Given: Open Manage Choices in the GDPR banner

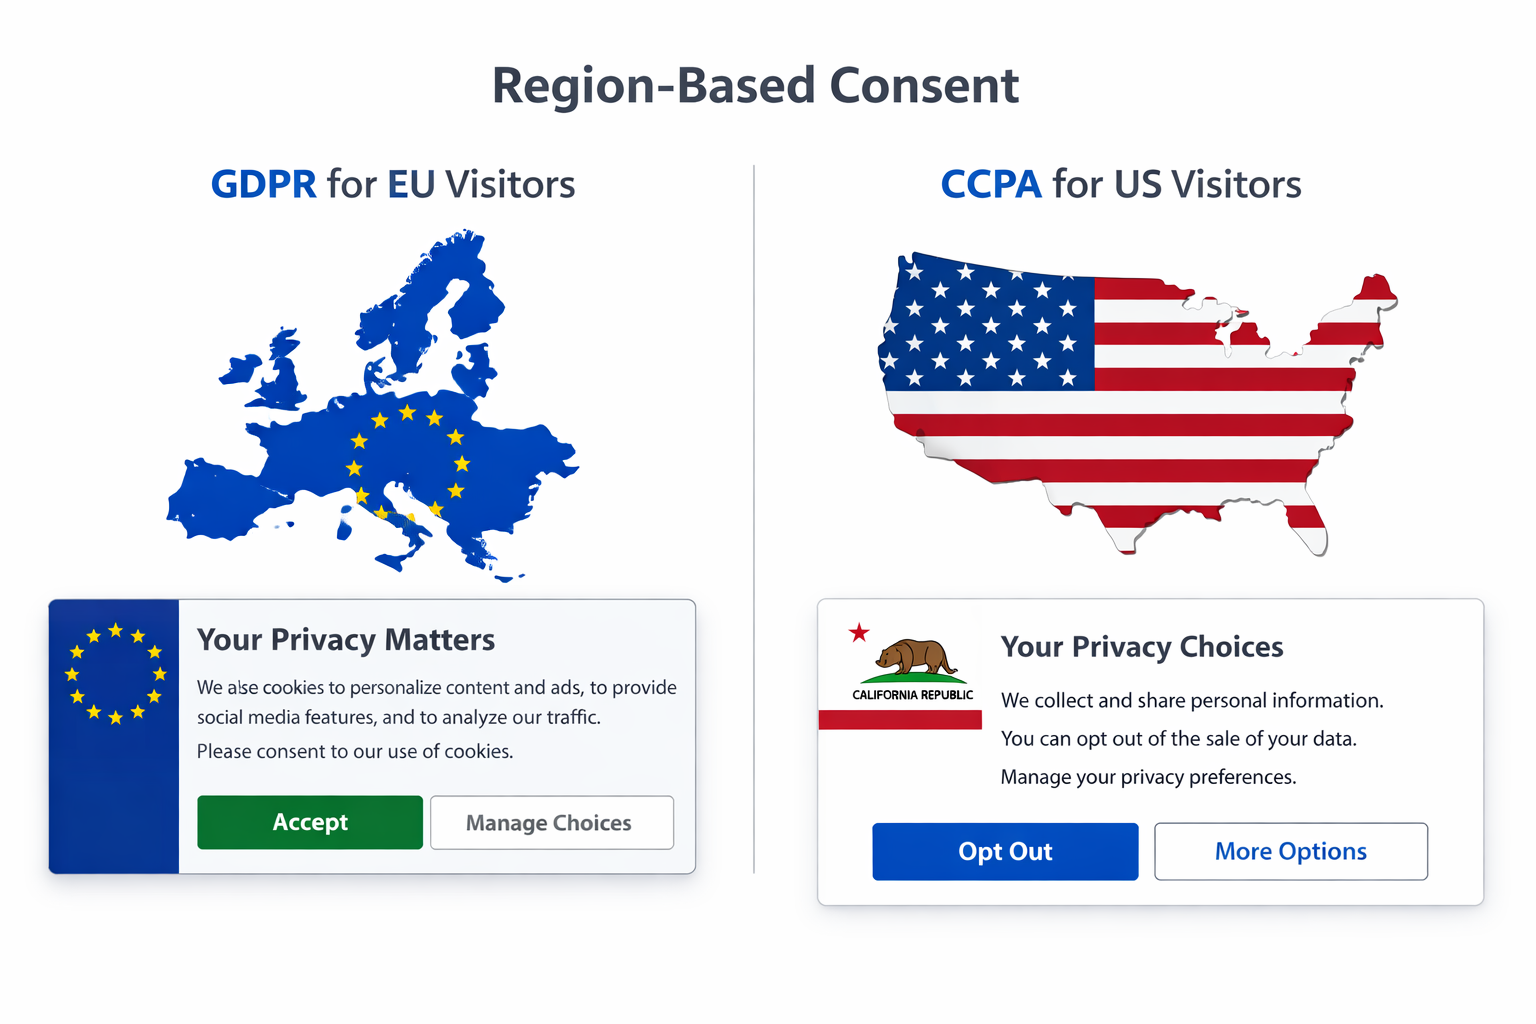Looking at the screenshot, I should point(551,823).
